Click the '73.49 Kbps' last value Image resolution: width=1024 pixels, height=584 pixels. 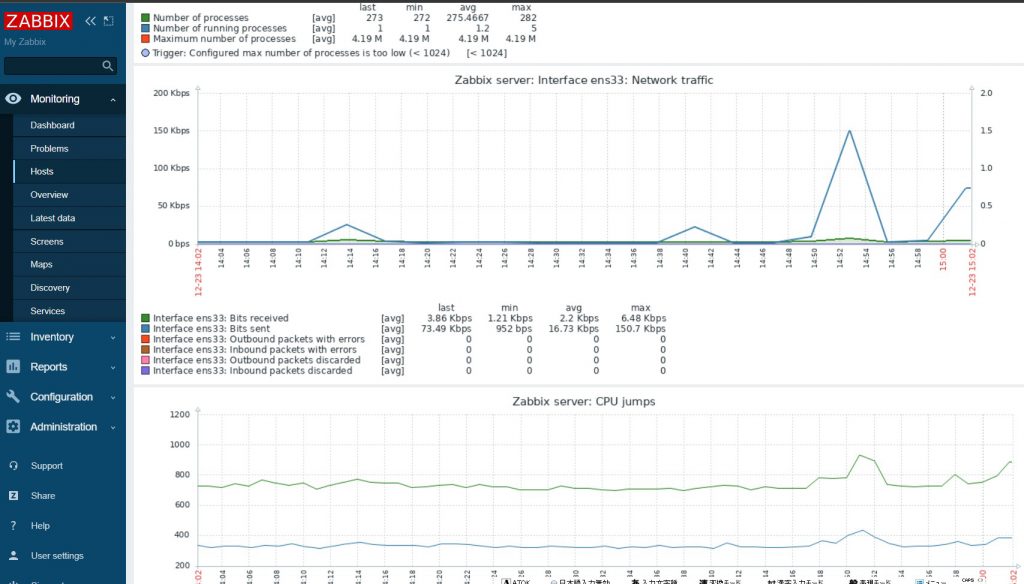pos(446,329)
